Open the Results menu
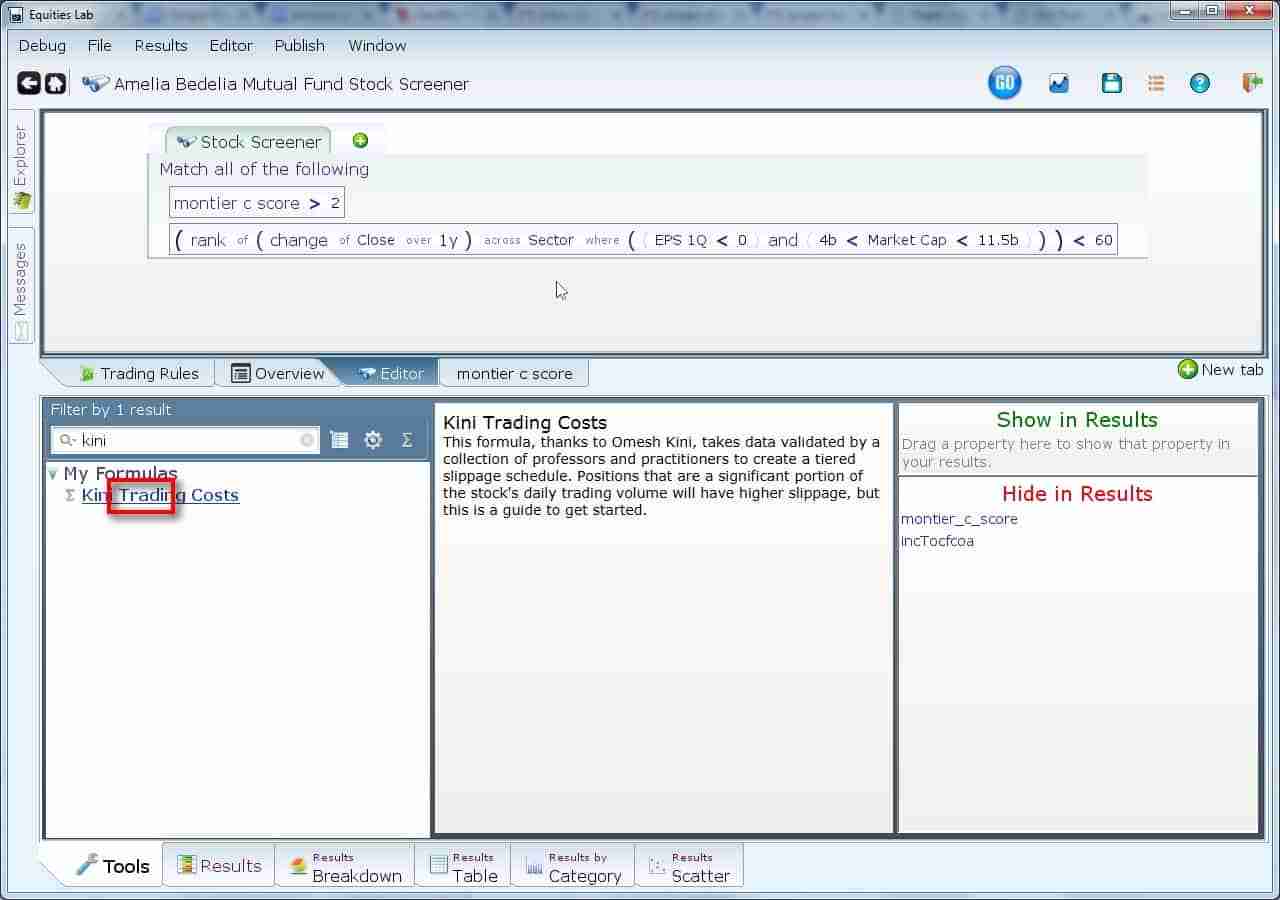 click(x=160, y=46)
